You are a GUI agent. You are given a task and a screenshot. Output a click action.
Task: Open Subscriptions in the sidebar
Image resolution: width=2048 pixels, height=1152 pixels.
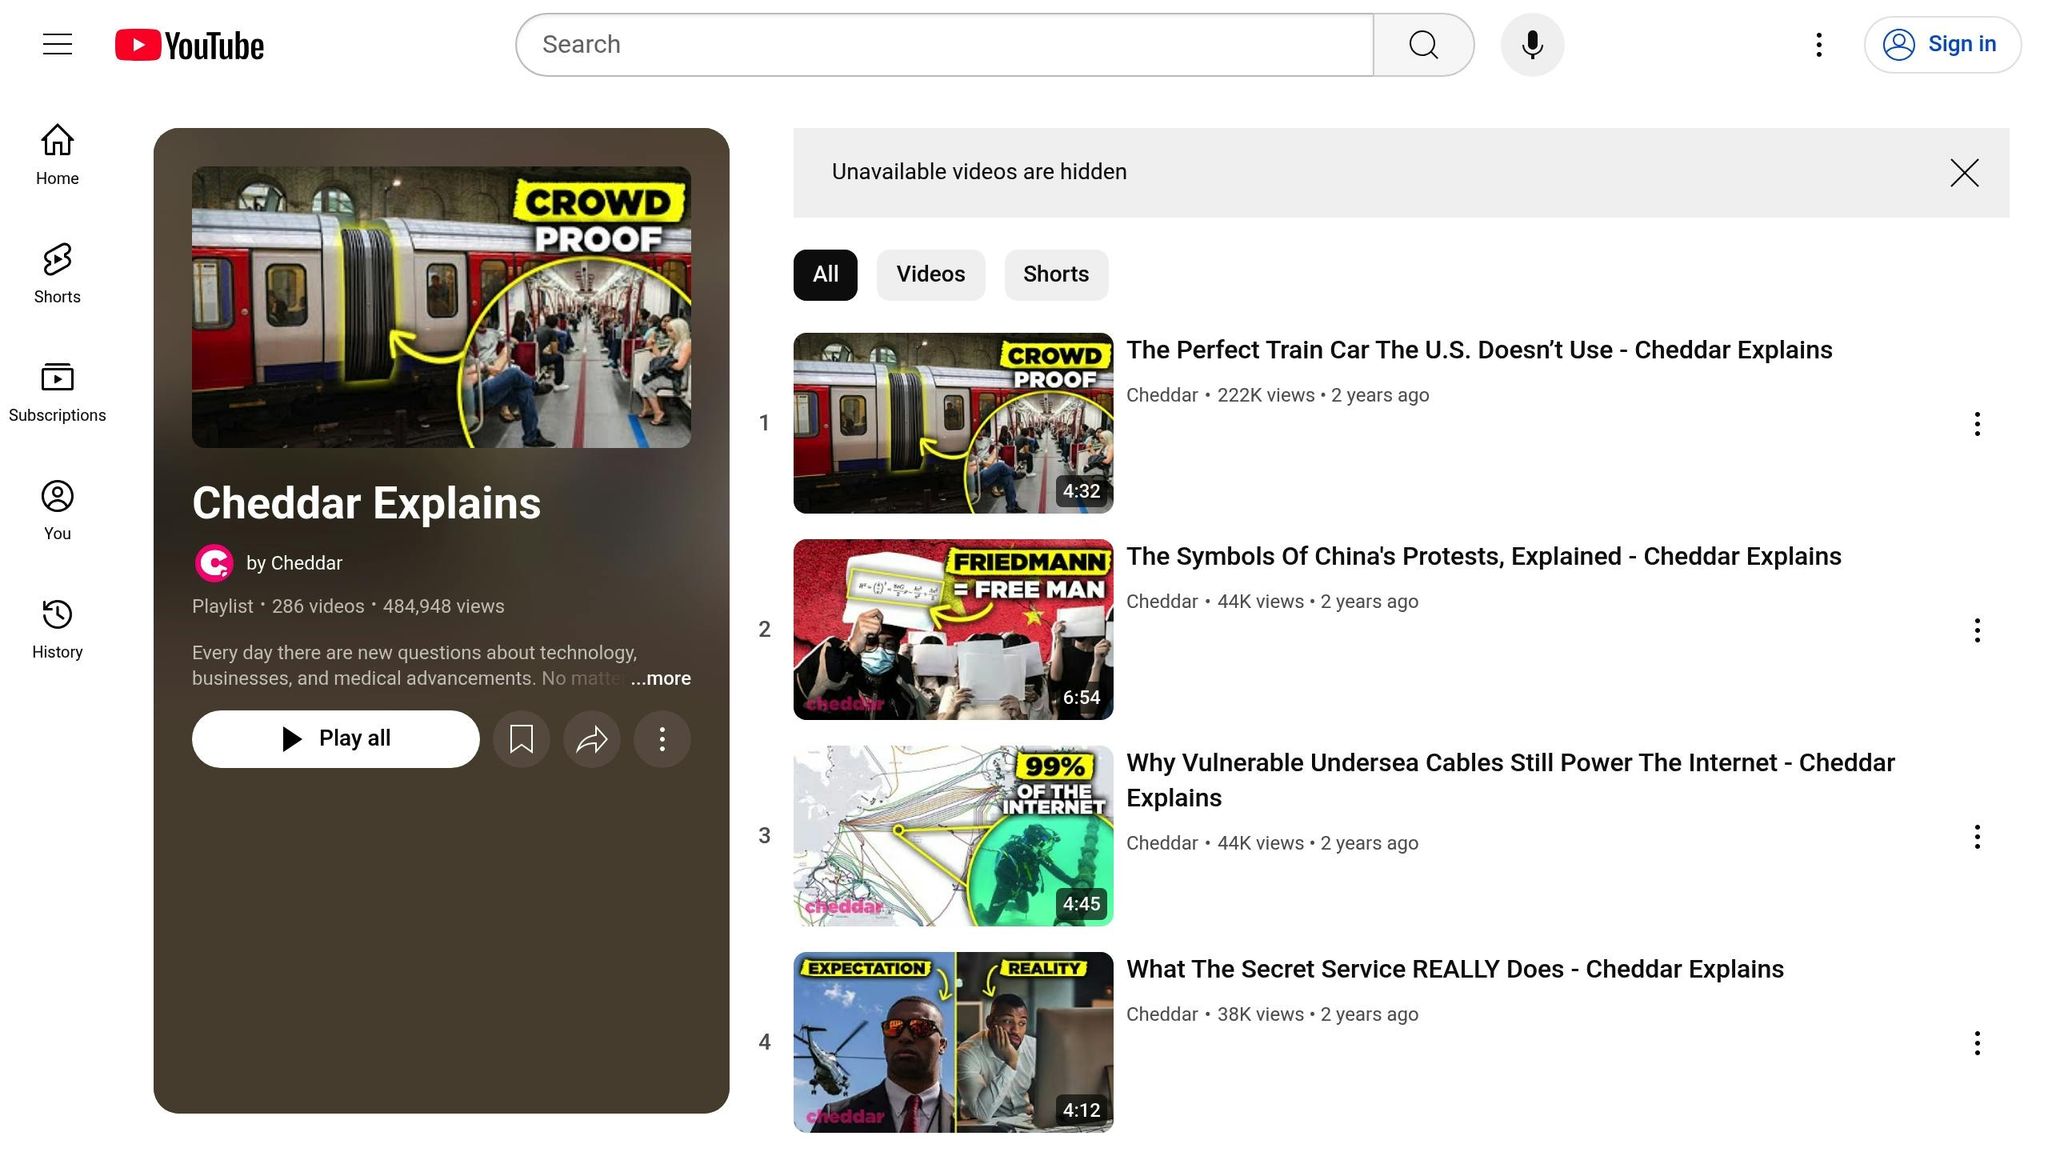pos(57,392)
